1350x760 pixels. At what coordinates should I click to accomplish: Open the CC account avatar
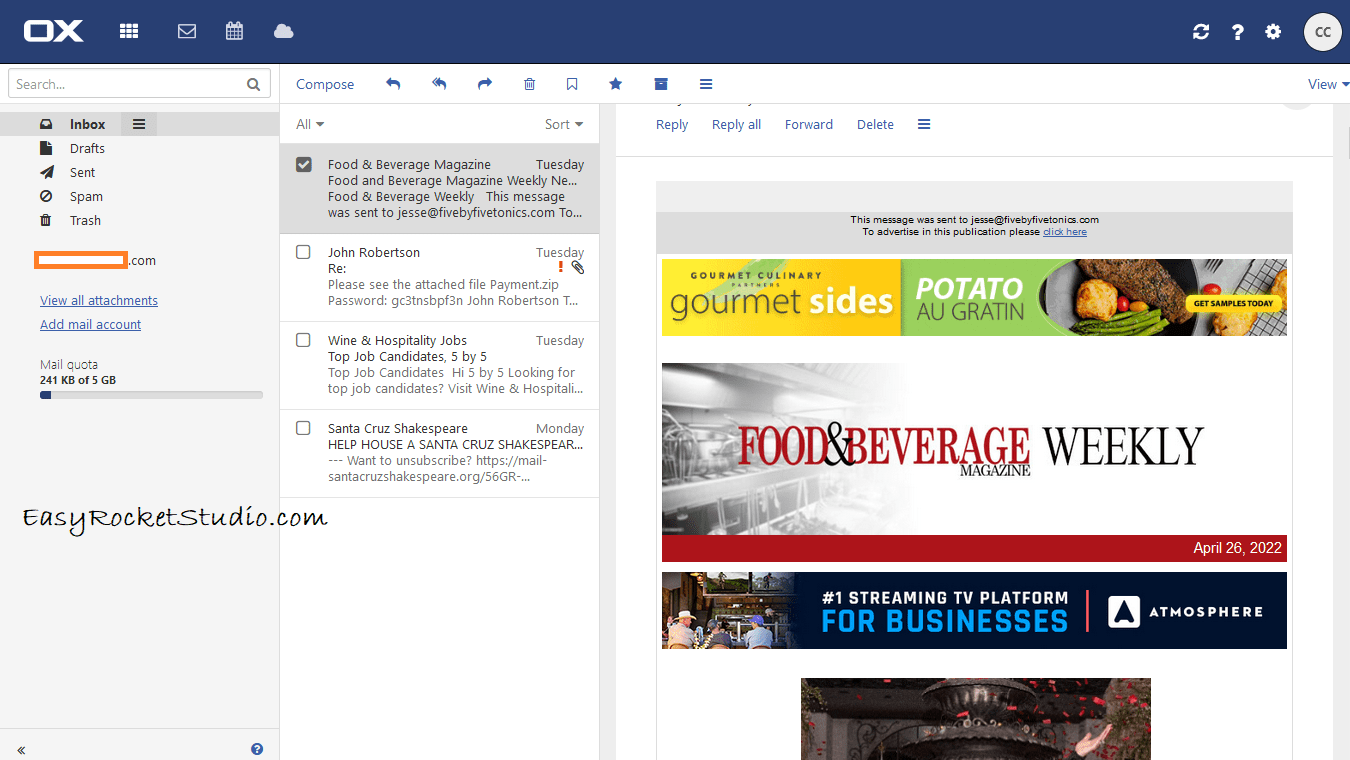(1322, 32)
